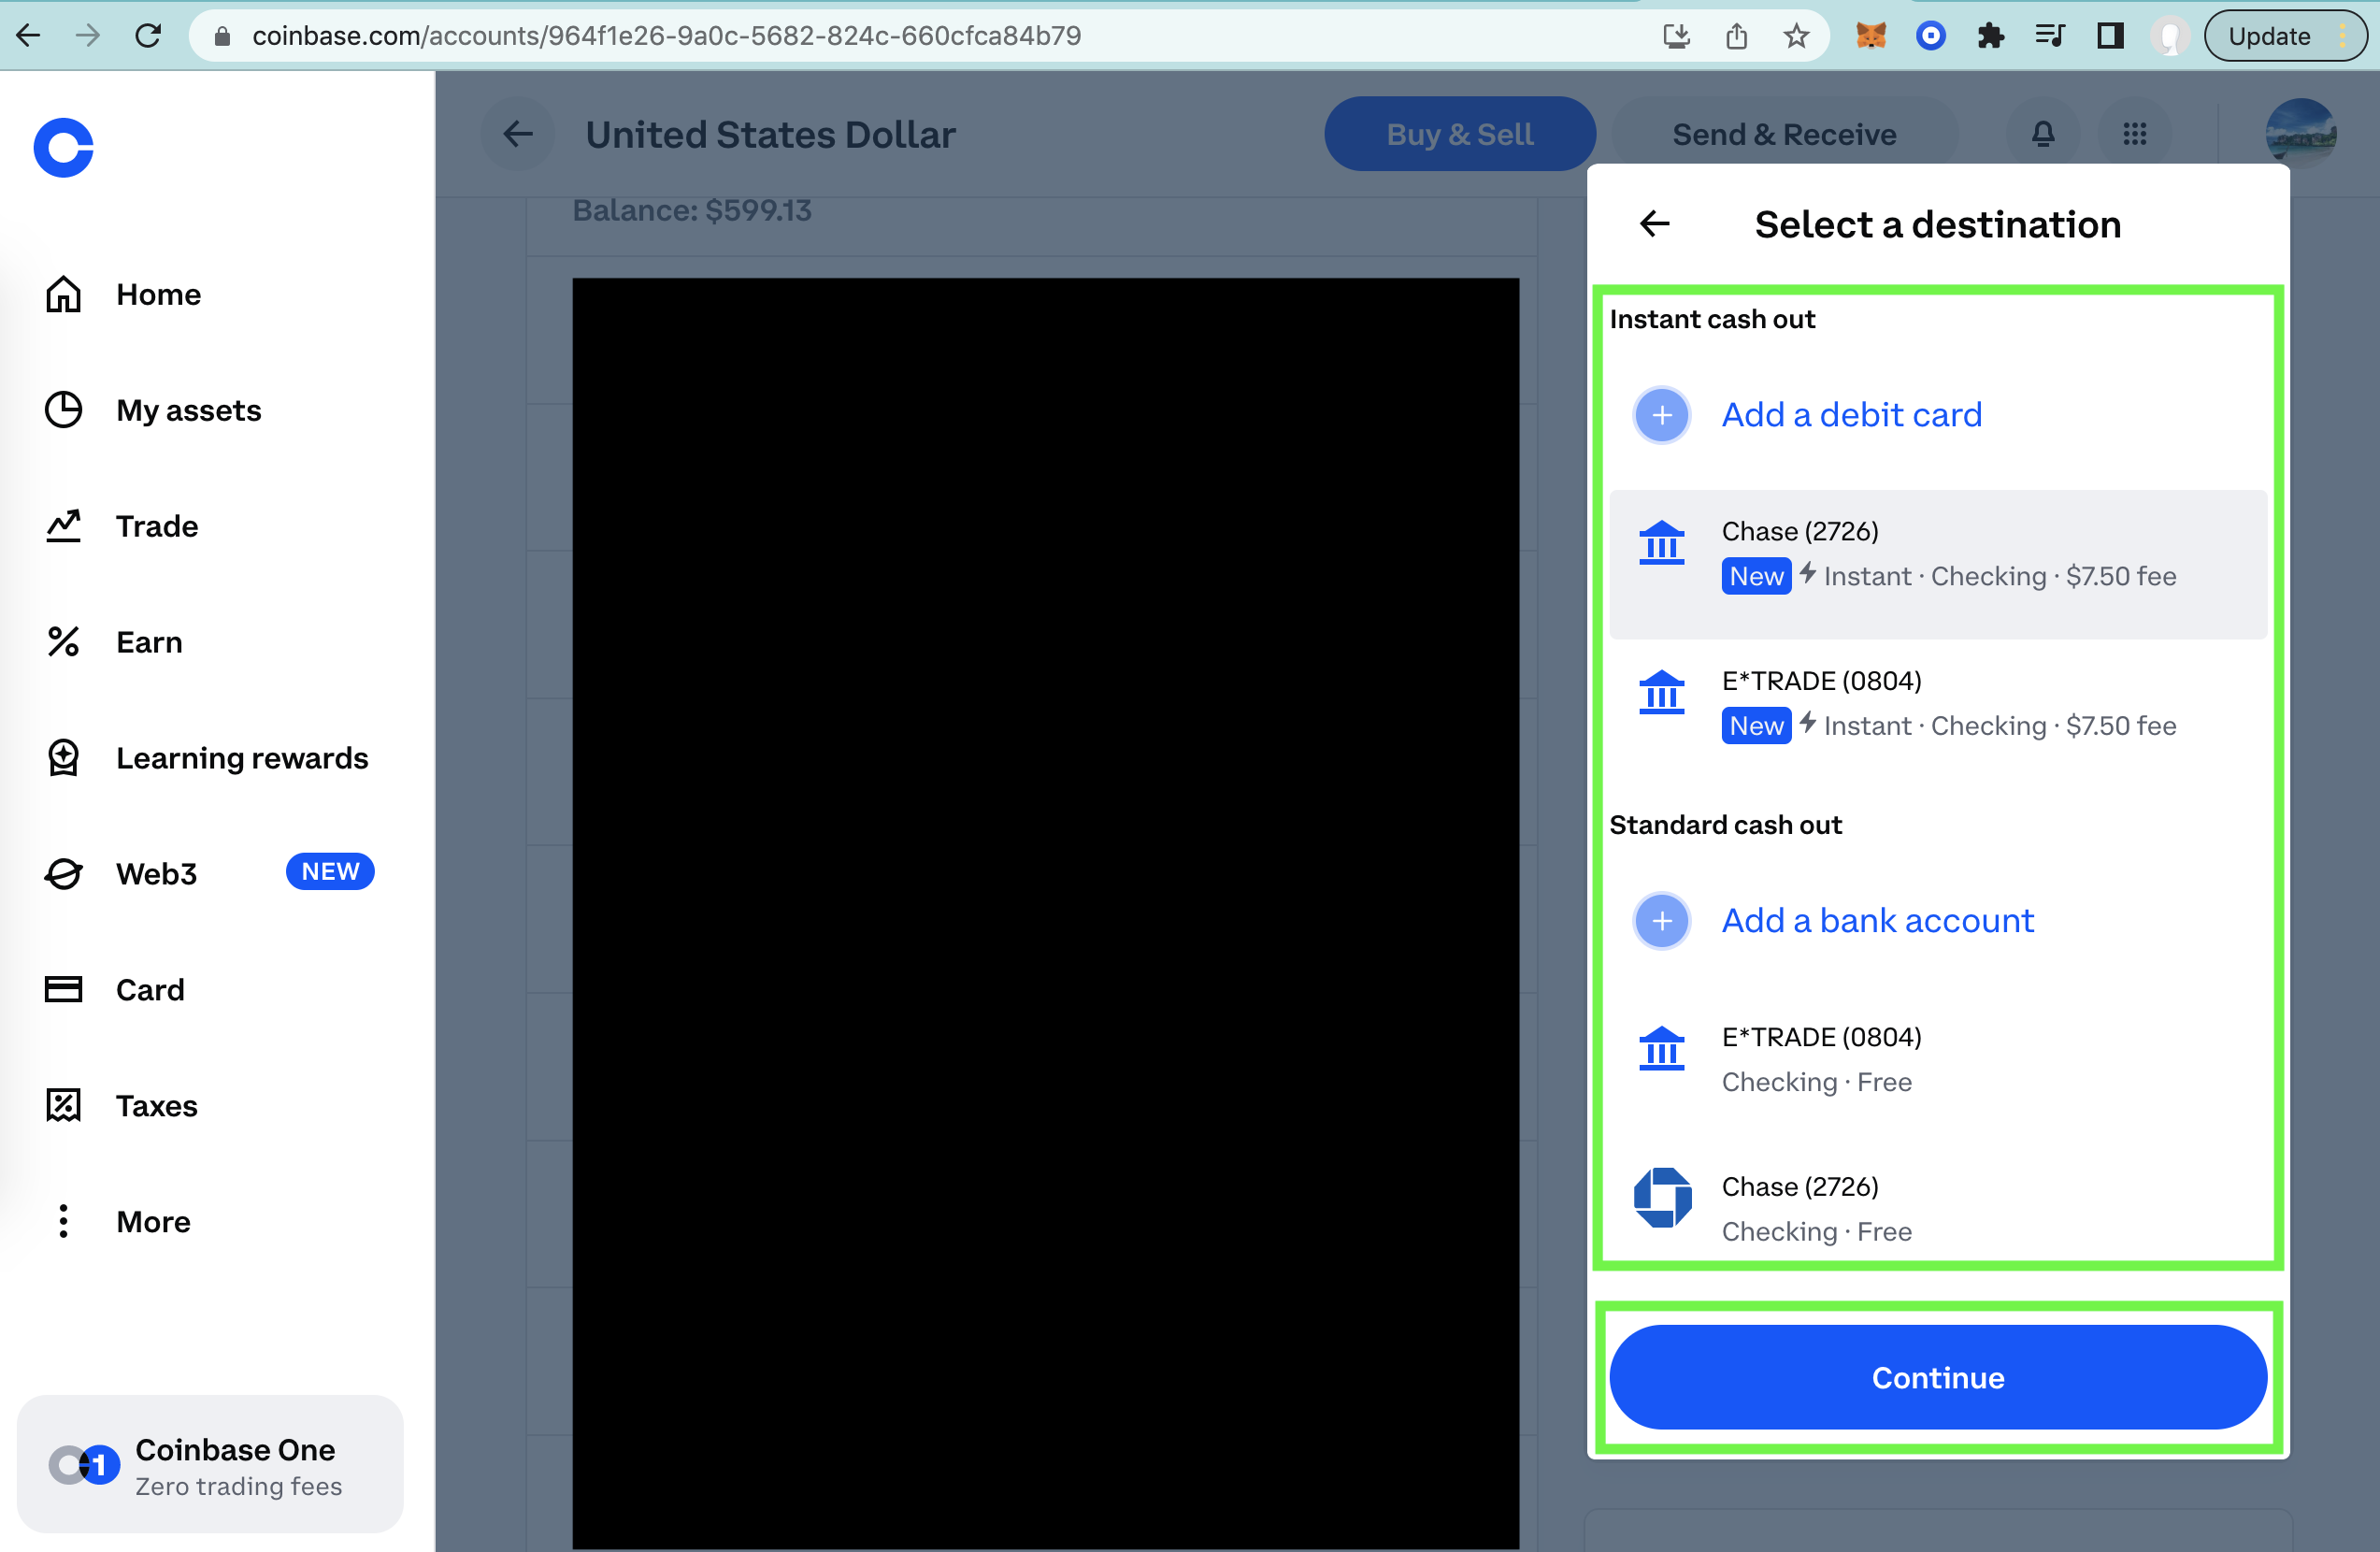Click the address bar URL

coord(666,36)
